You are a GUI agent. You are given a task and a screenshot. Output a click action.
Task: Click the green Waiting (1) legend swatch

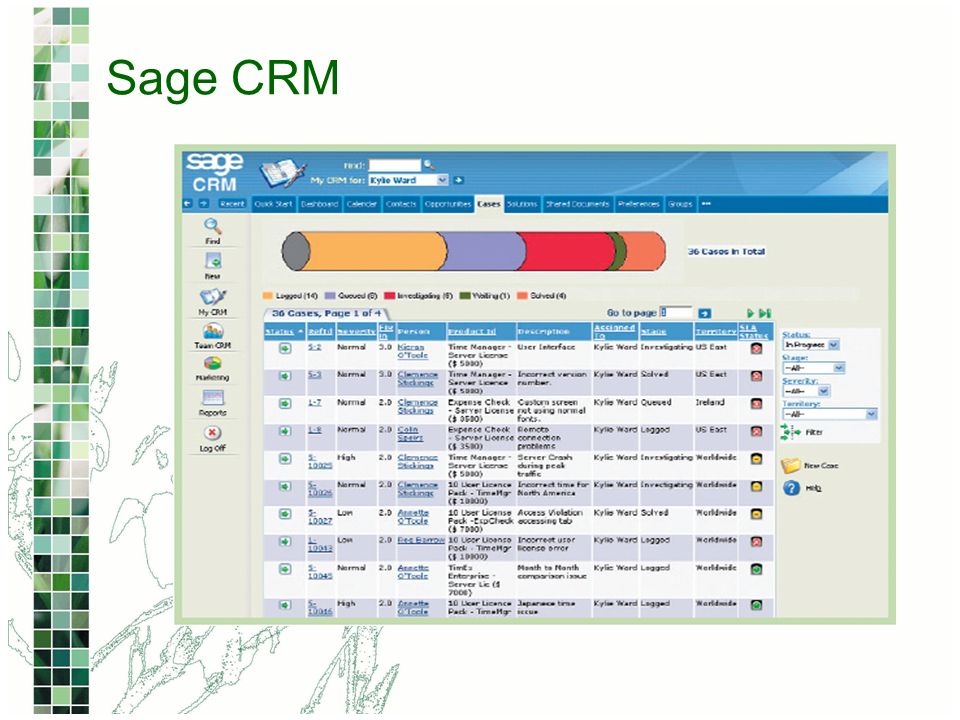(465, 296)
